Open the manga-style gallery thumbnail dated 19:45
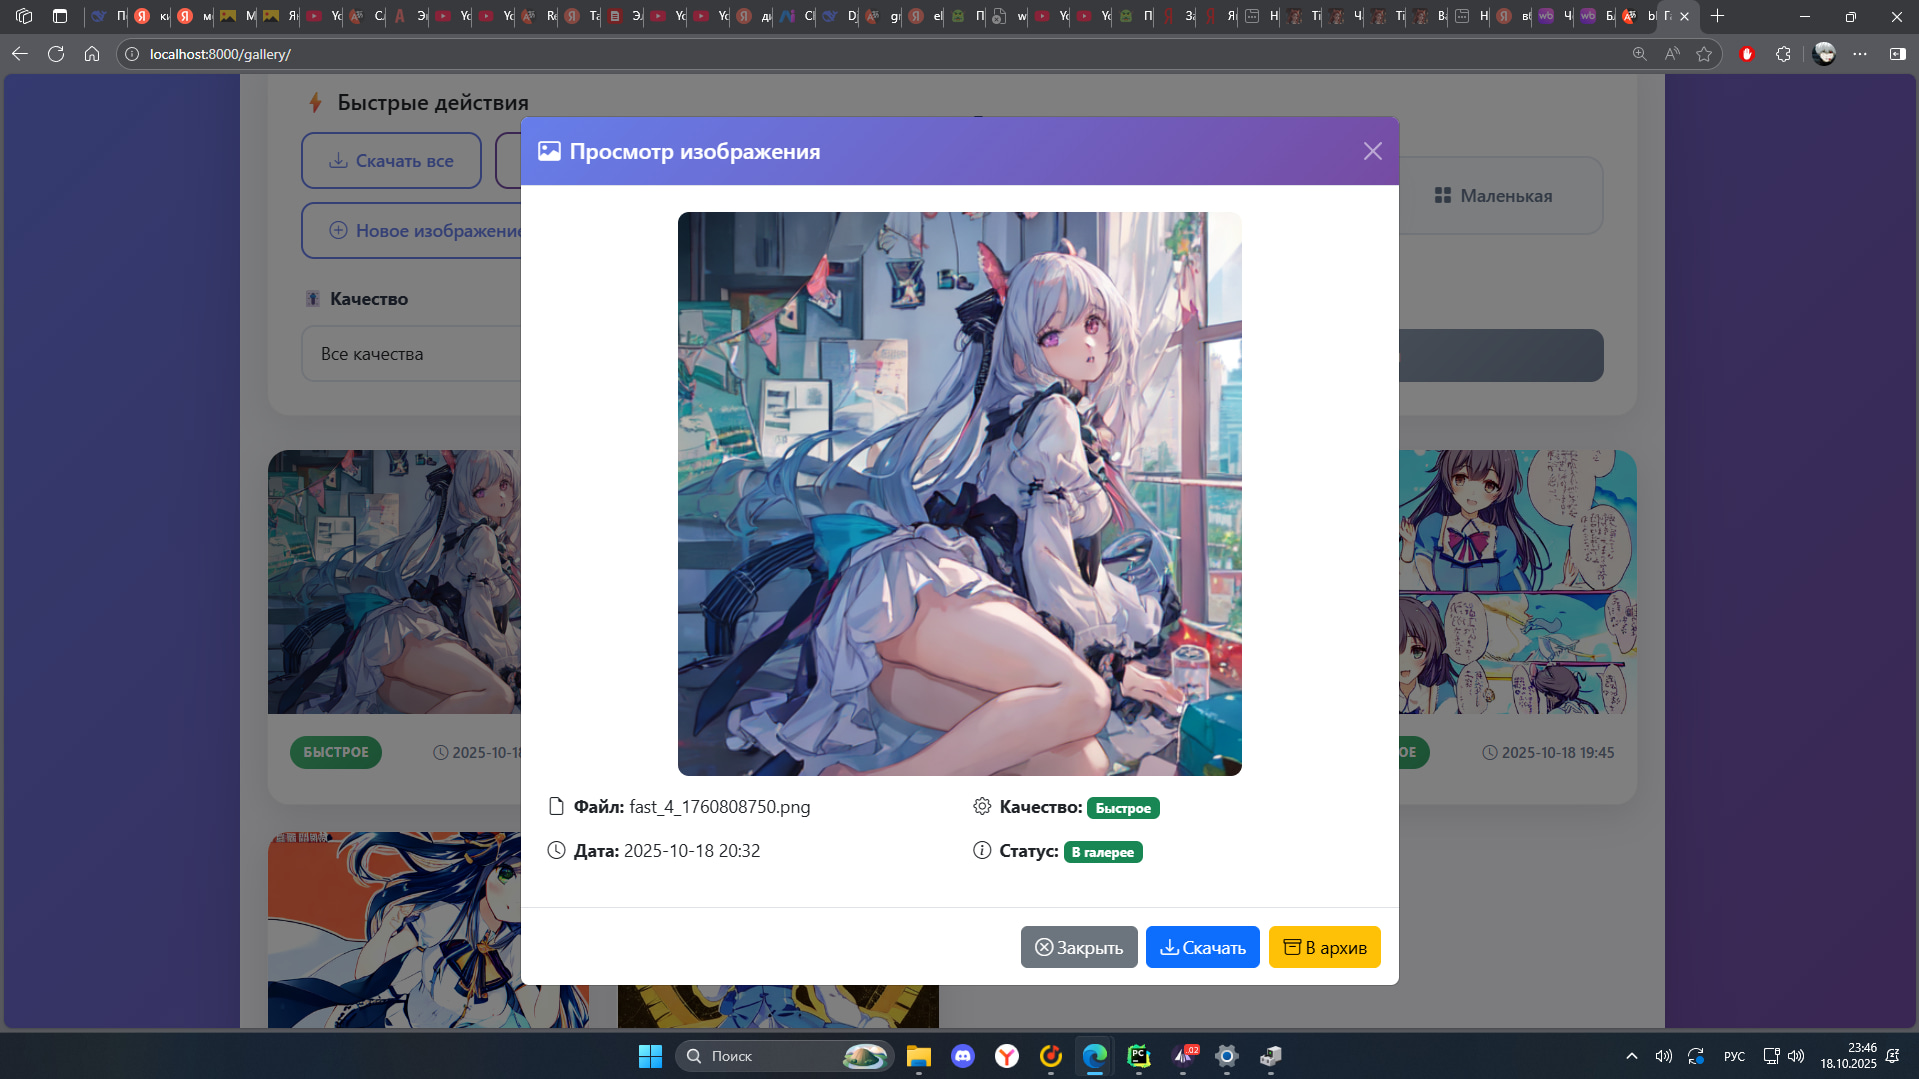This screenshot has height=1079, width=1919. [x=1517, y=582]
